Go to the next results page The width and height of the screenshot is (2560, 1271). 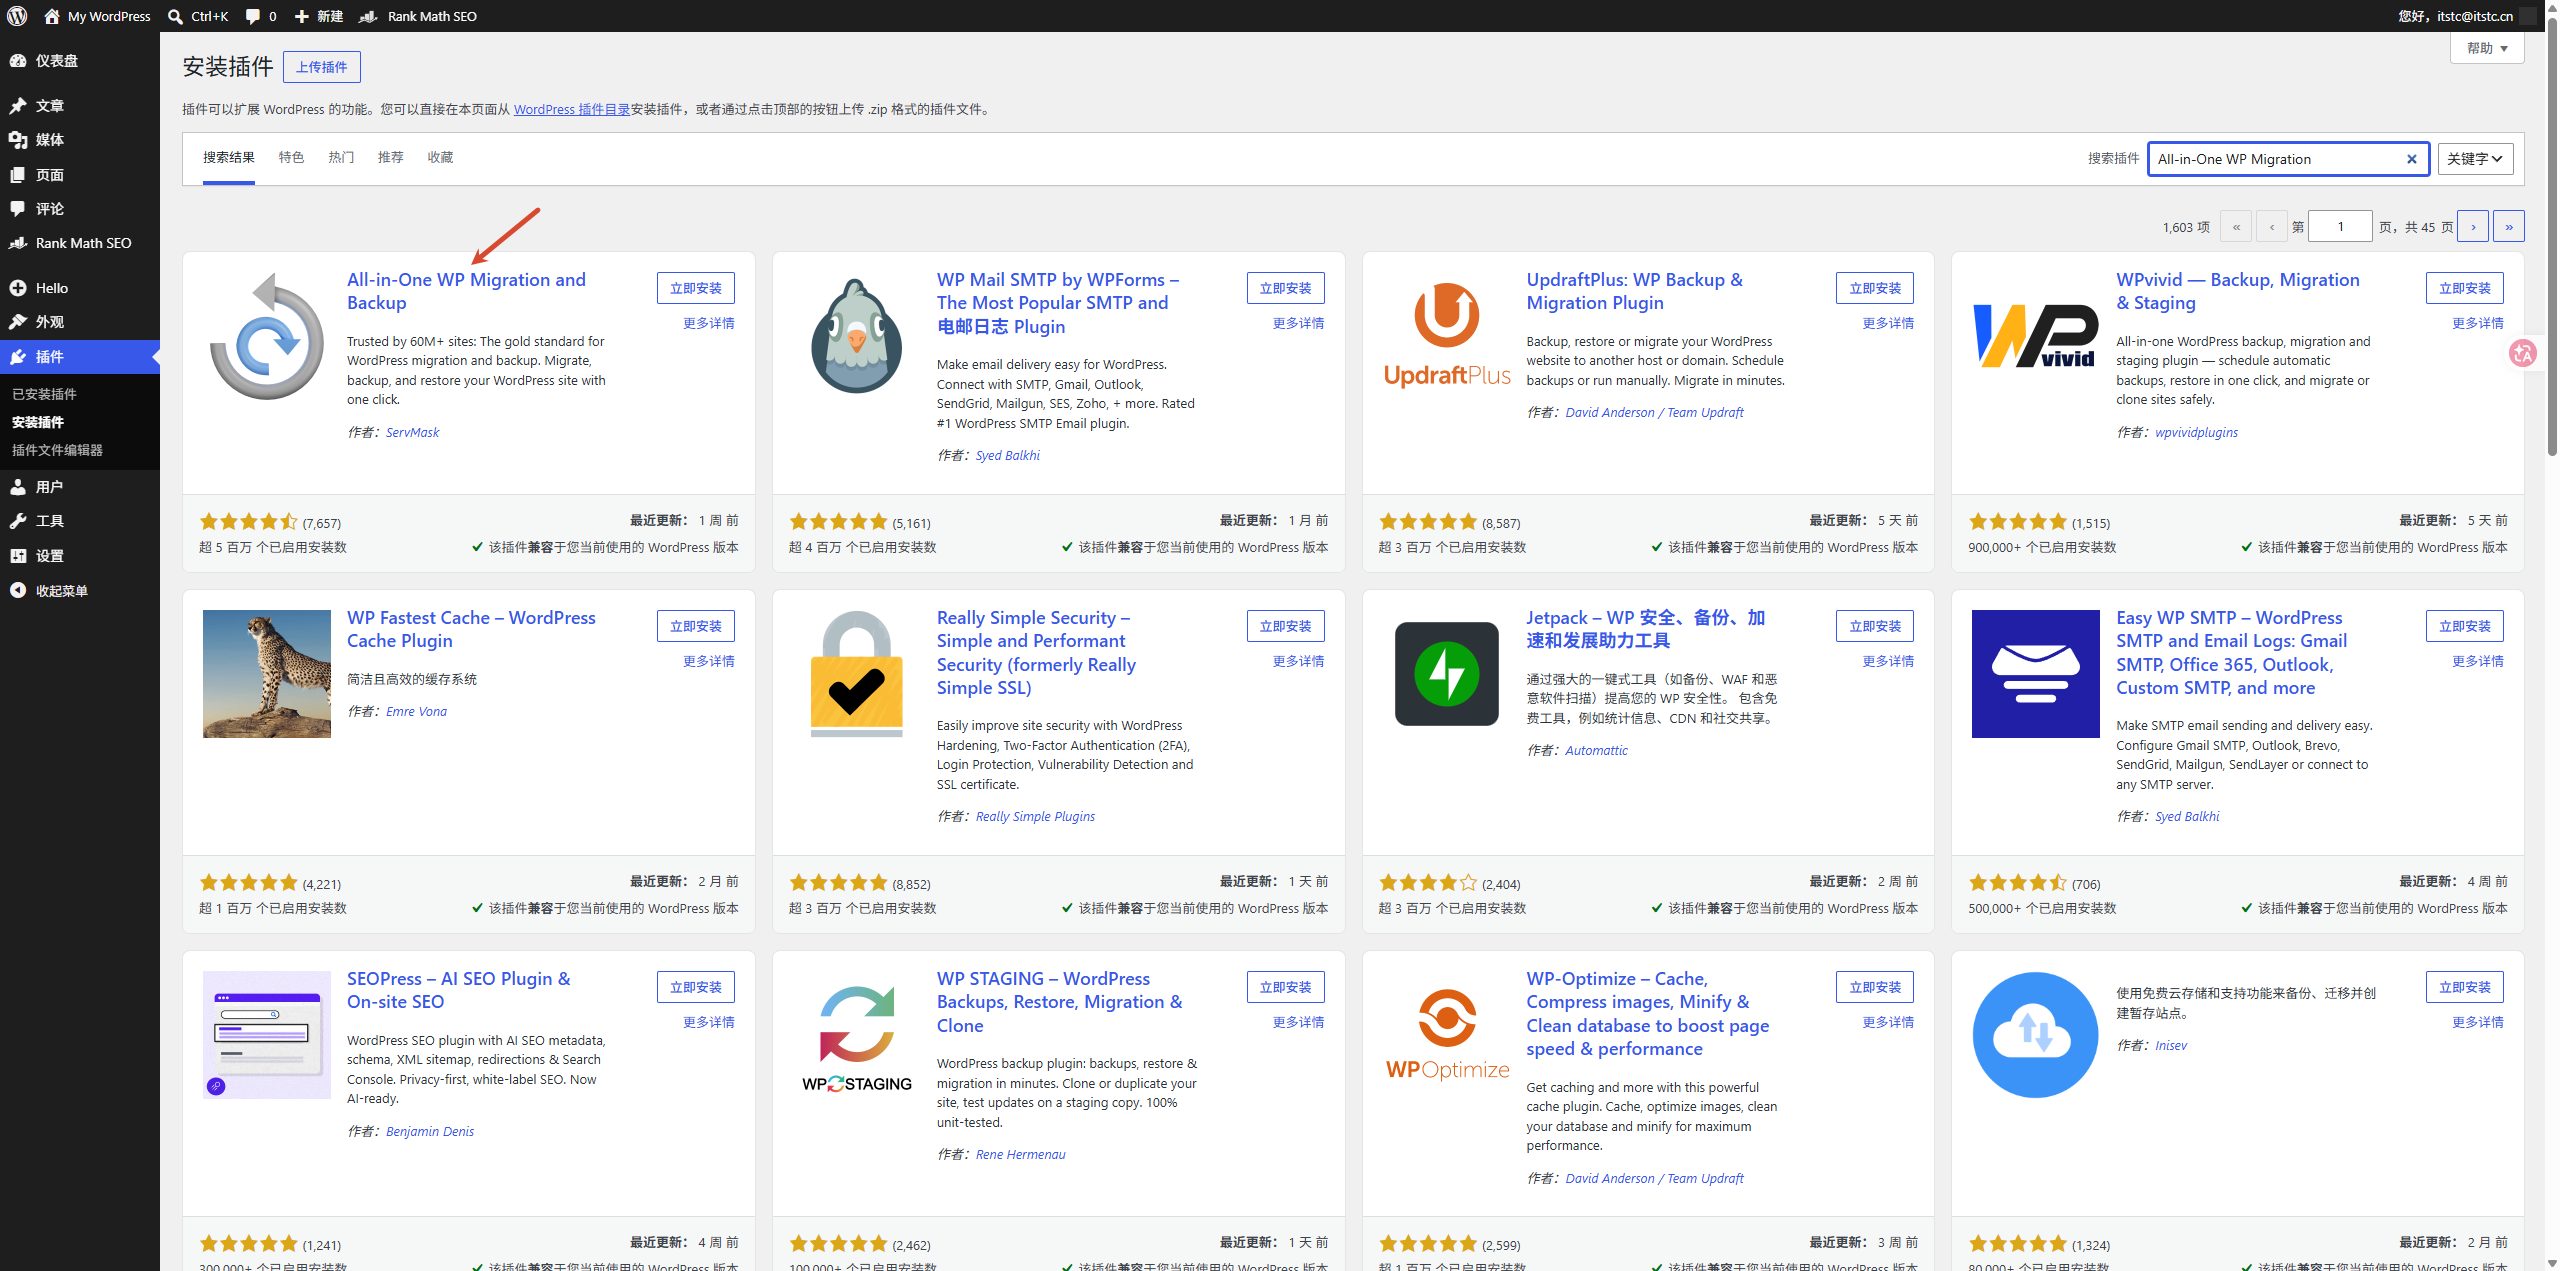(2473, 226)
